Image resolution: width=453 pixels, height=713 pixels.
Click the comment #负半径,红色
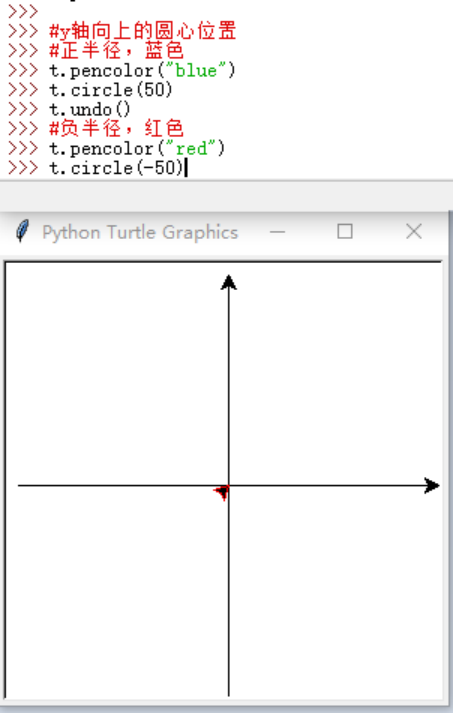[116, 129]
